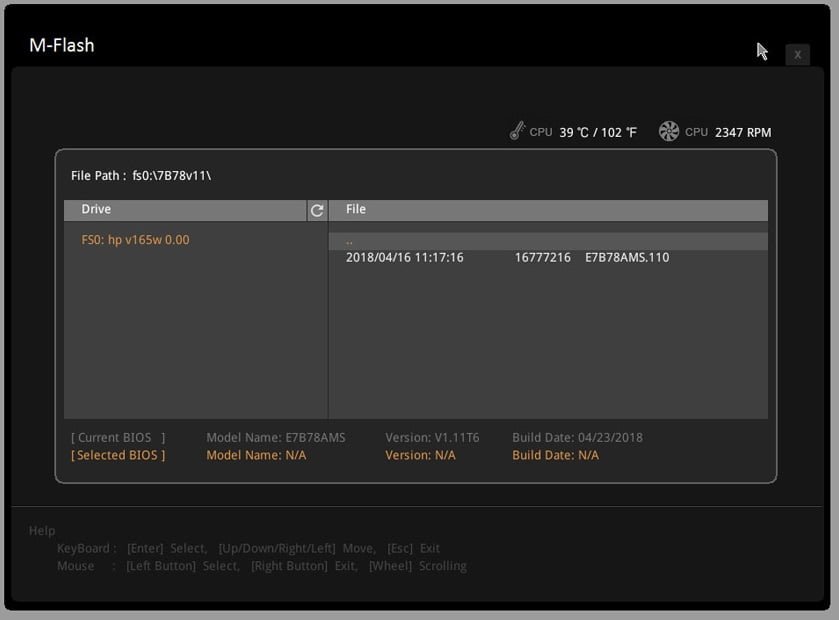Click the M-Flash title text
Image resolution: width=839 pixels, height=620 pixels.
[62, 46]
